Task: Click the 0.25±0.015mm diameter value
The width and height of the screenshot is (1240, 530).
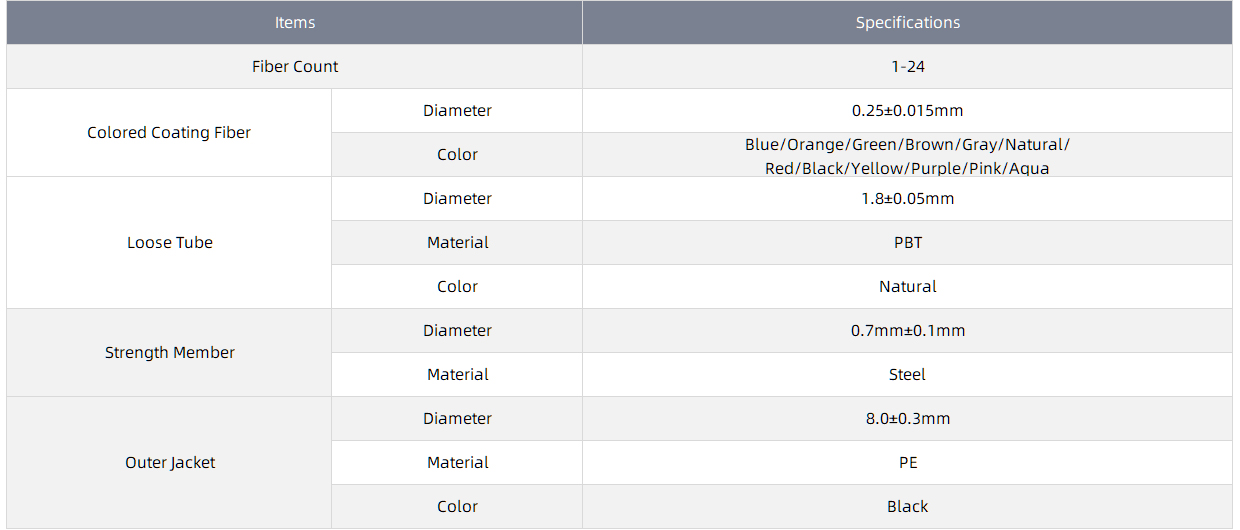Action: [x=908, y=110]
